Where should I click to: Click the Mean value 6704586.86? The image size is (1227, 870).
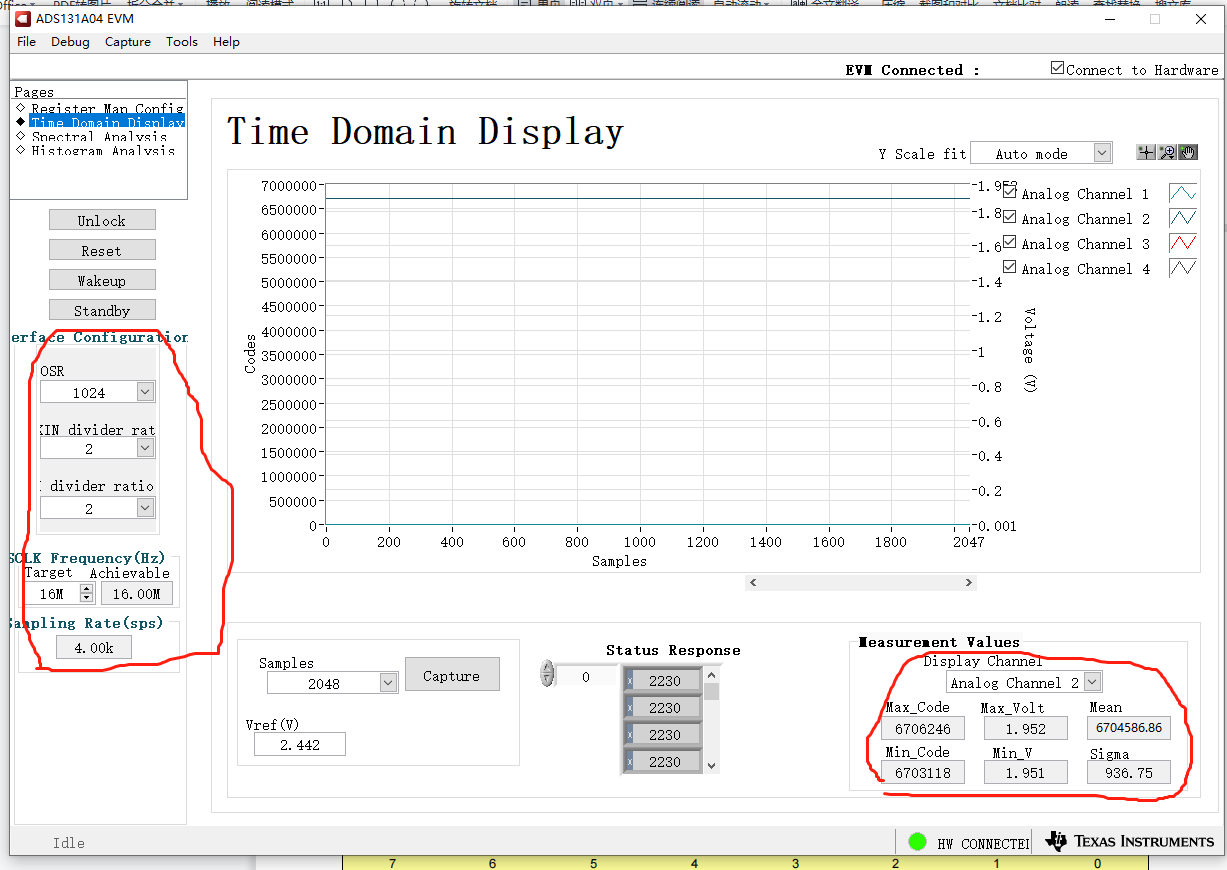pyautogui.click(x=1129, y=727)
